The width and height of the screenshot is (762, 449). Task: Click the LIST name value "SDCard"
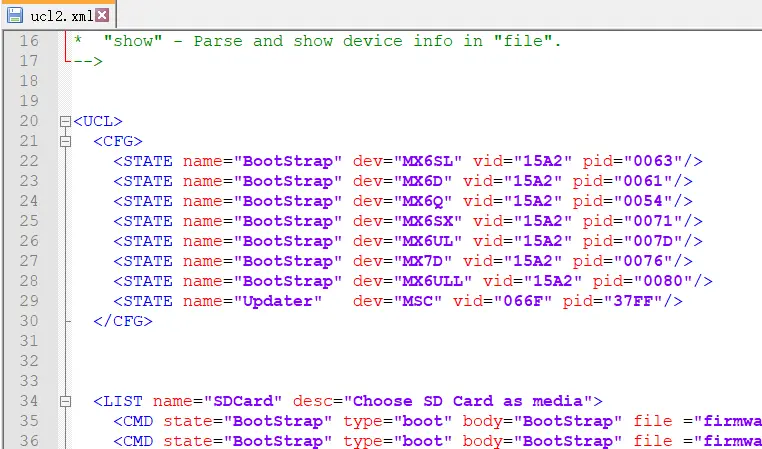pos(243,401)
